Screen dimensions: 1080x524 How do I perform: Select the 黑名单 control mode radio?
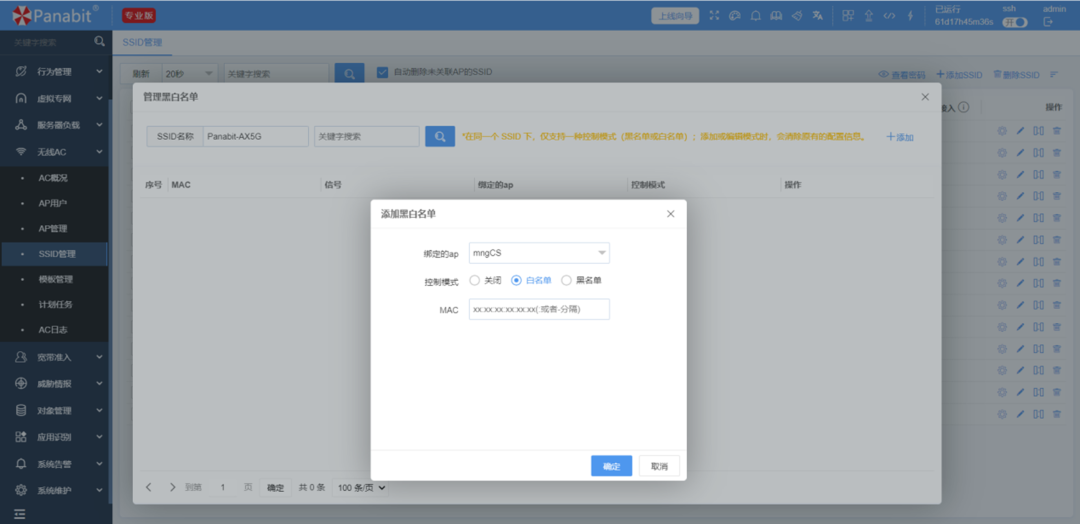[x=566, y=280]
